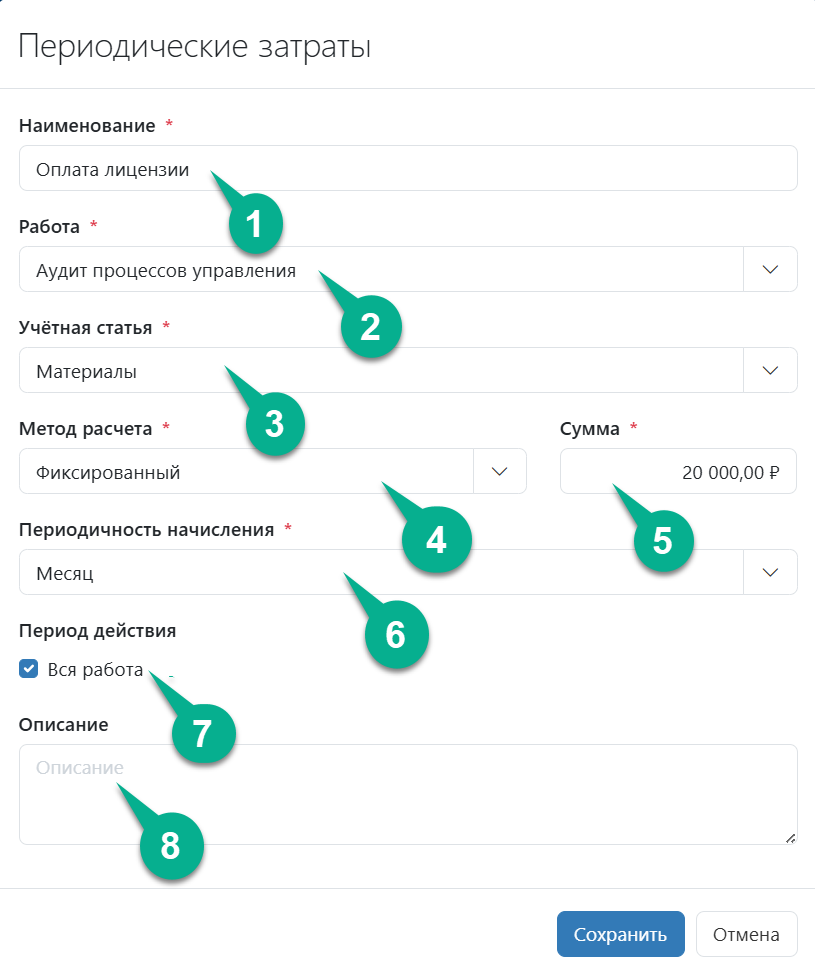Uncheck the Вся работа checkbox
Image resolution: width=815 pixels, height=972 pixels.
click(x=29, y=669)
